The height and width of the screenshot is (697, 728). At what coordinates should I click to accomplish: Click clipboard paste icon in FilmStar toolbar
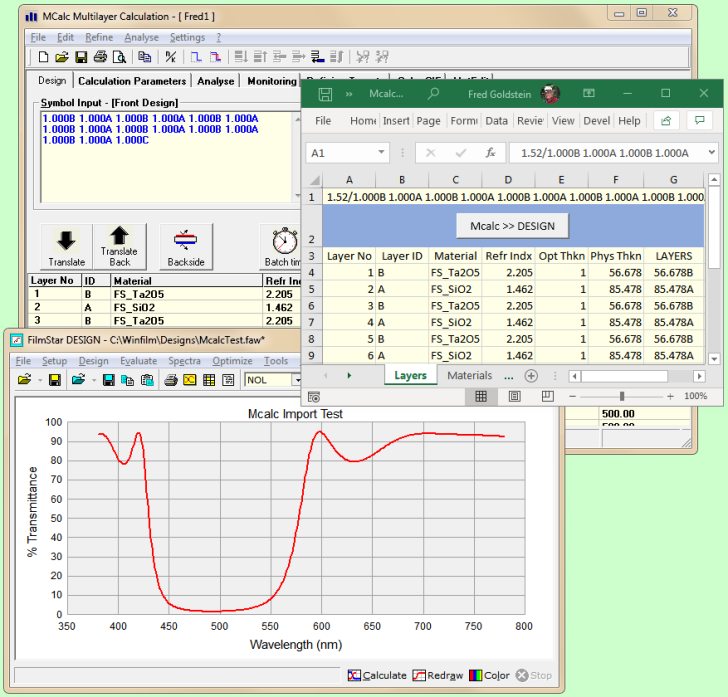(x=147, y=380)
